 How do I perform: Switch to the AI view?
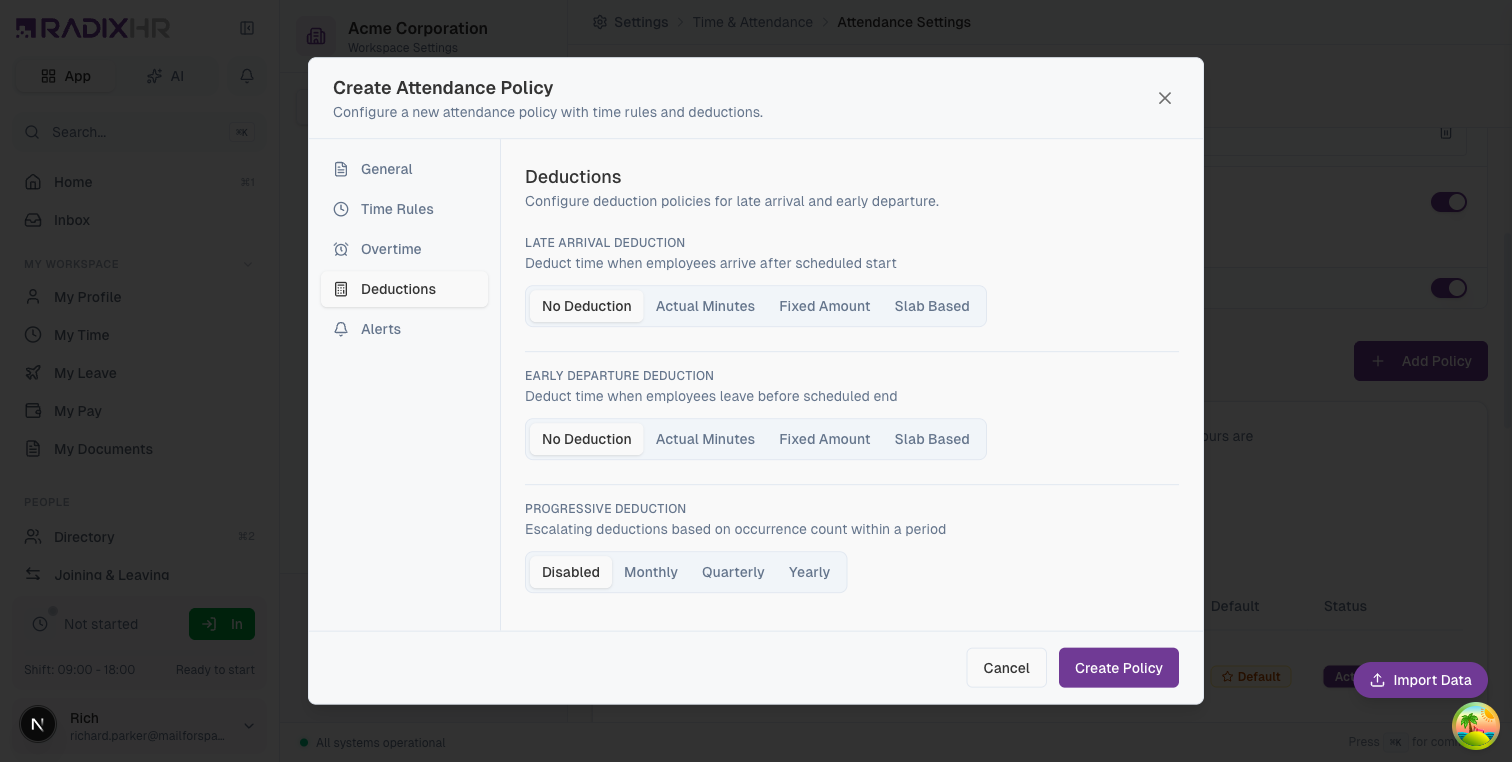(165, 76)
